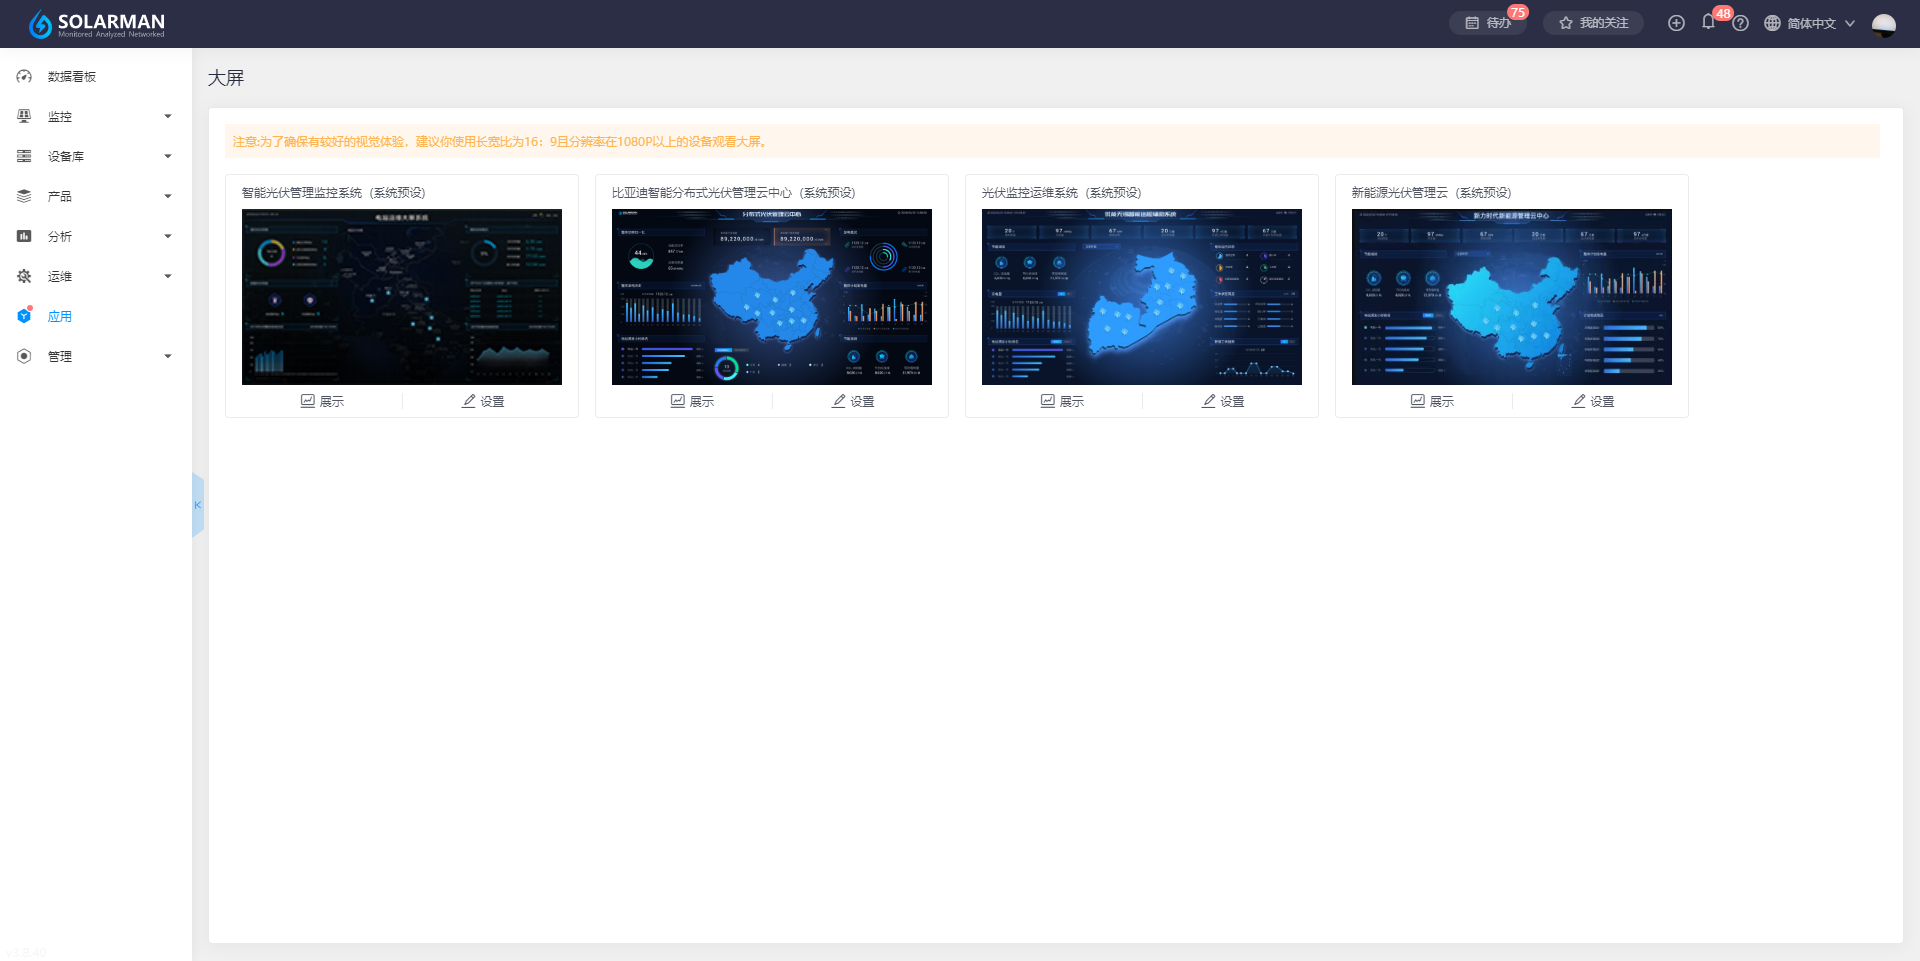The width and height of the screenshot is (1920, 961).
Task: Click the plus circle add icon
Action: [1676, 23]
